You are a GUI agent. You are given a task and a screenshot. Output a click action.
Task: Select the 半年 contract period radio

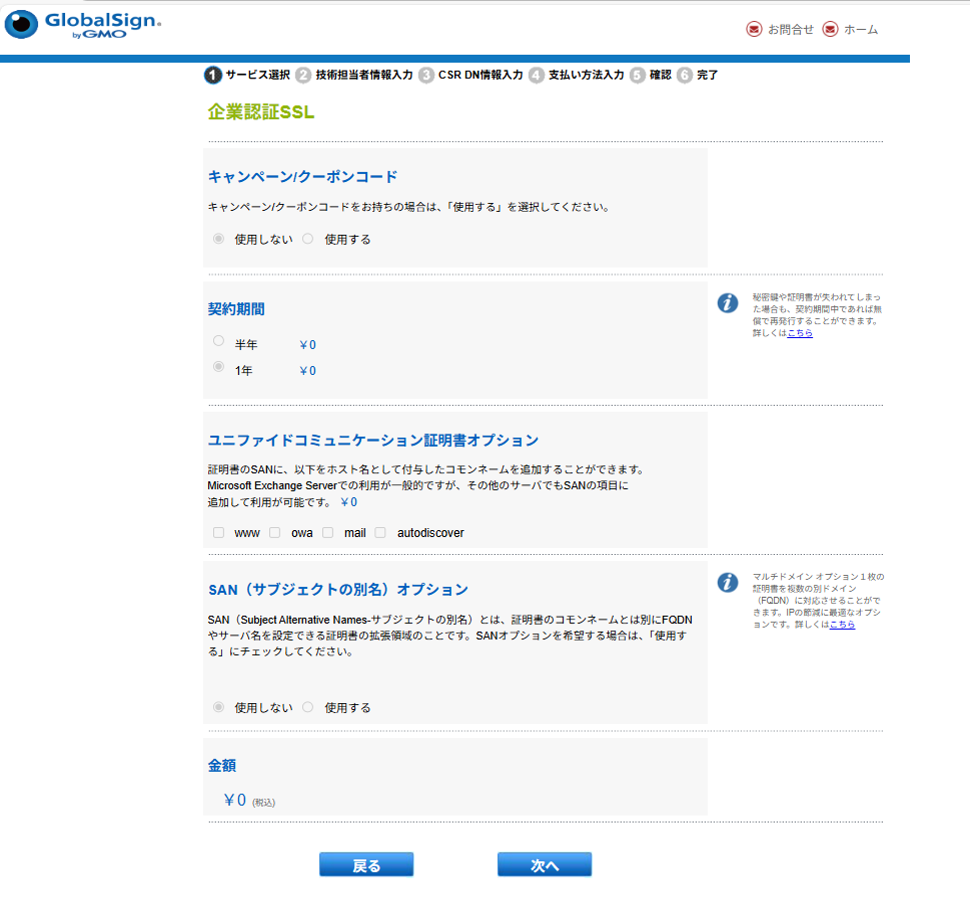coord(219,341)
